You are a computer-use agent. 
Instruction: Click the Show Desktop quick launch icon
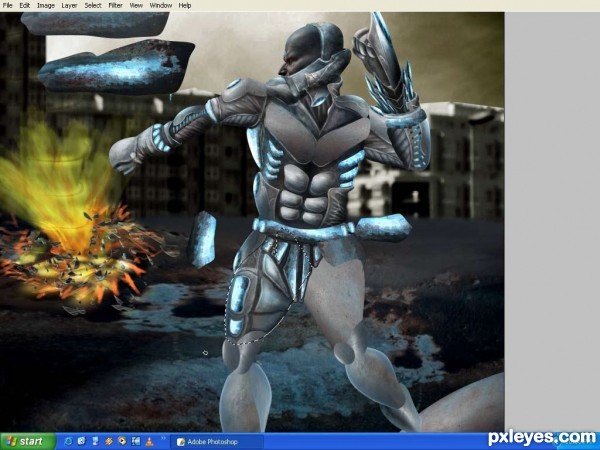pos(82,441)
